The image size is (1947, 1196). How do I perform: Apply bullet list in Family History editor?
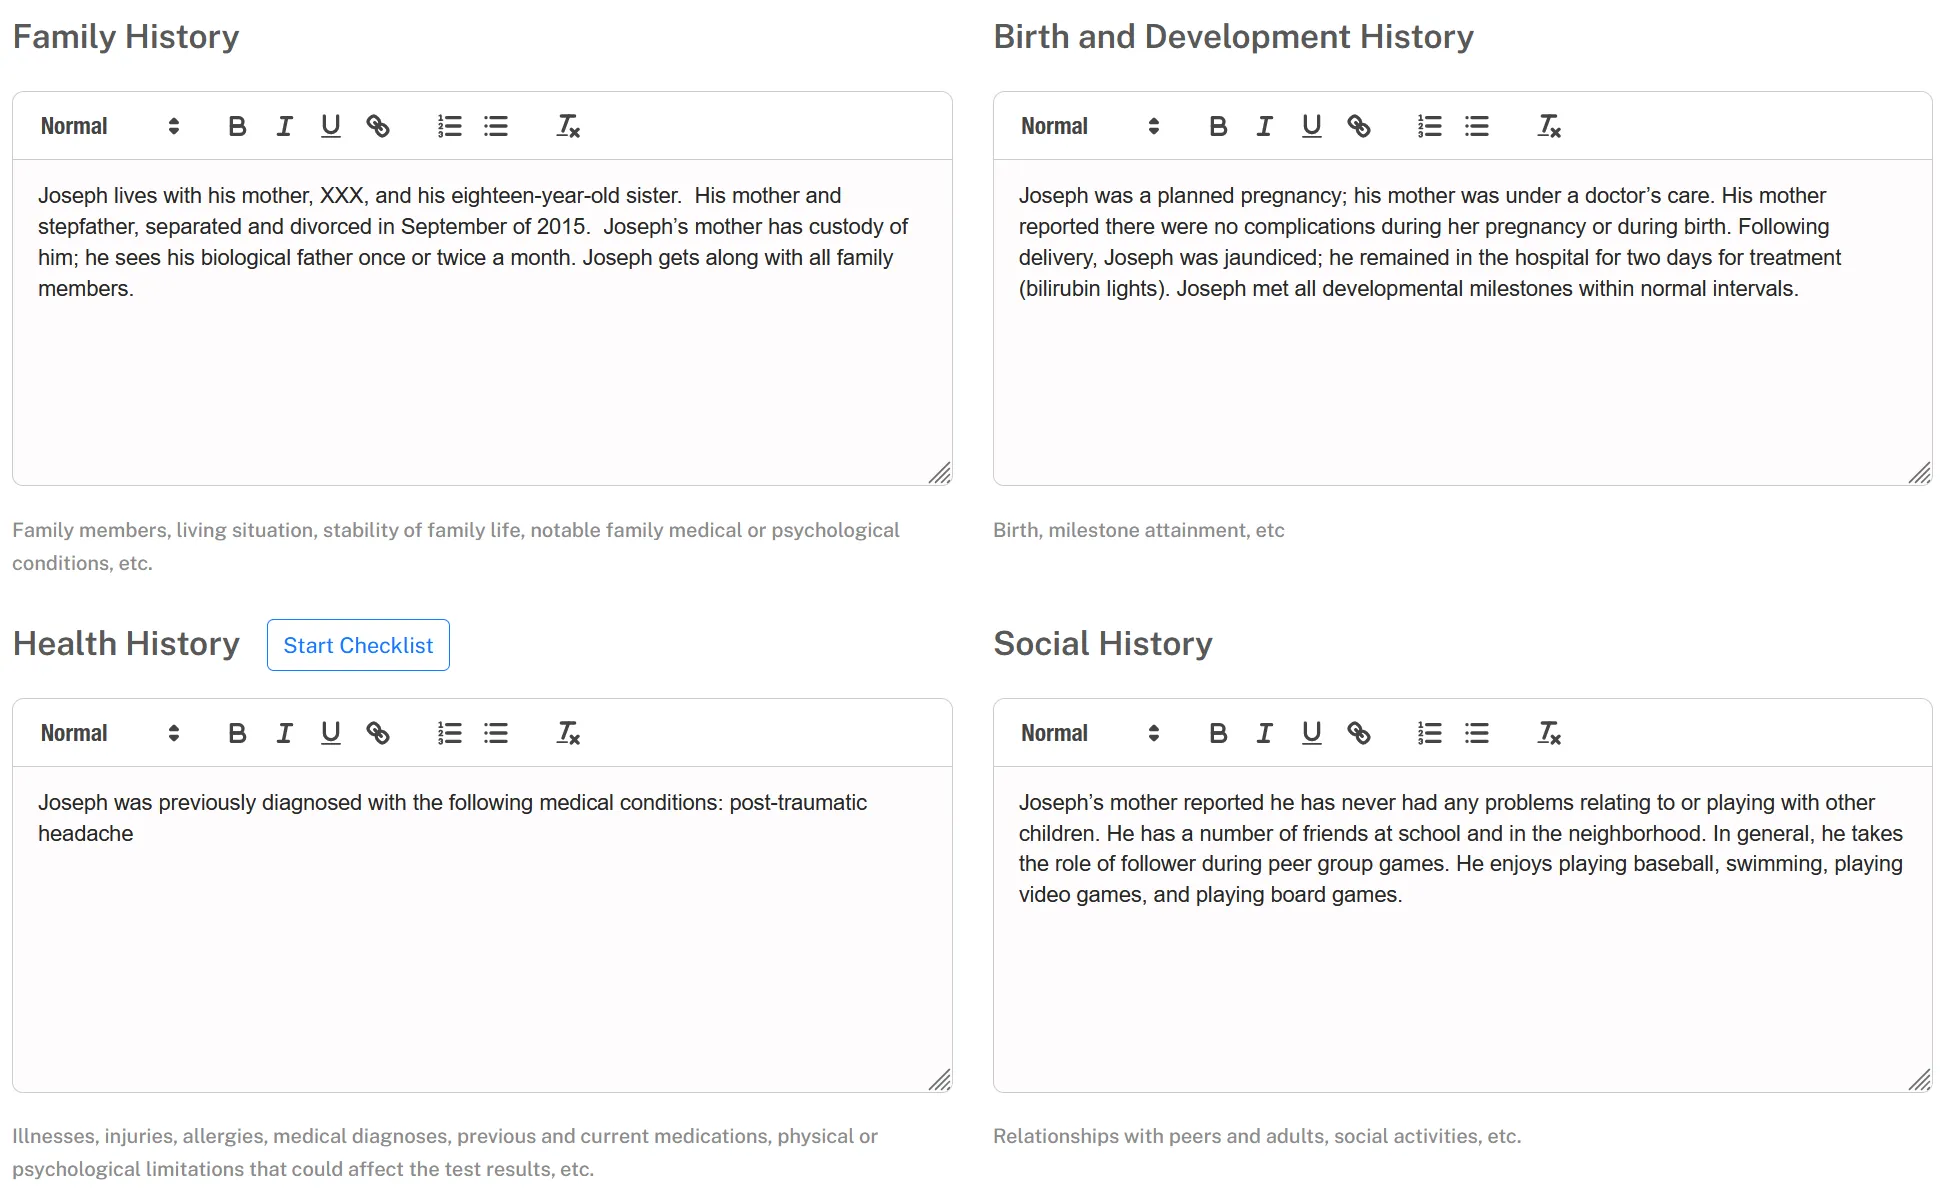[x=496, y=126]
